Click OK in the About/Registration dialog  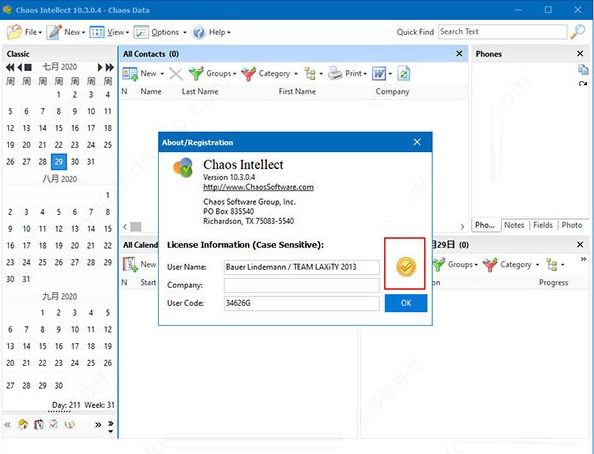(406, 303)
